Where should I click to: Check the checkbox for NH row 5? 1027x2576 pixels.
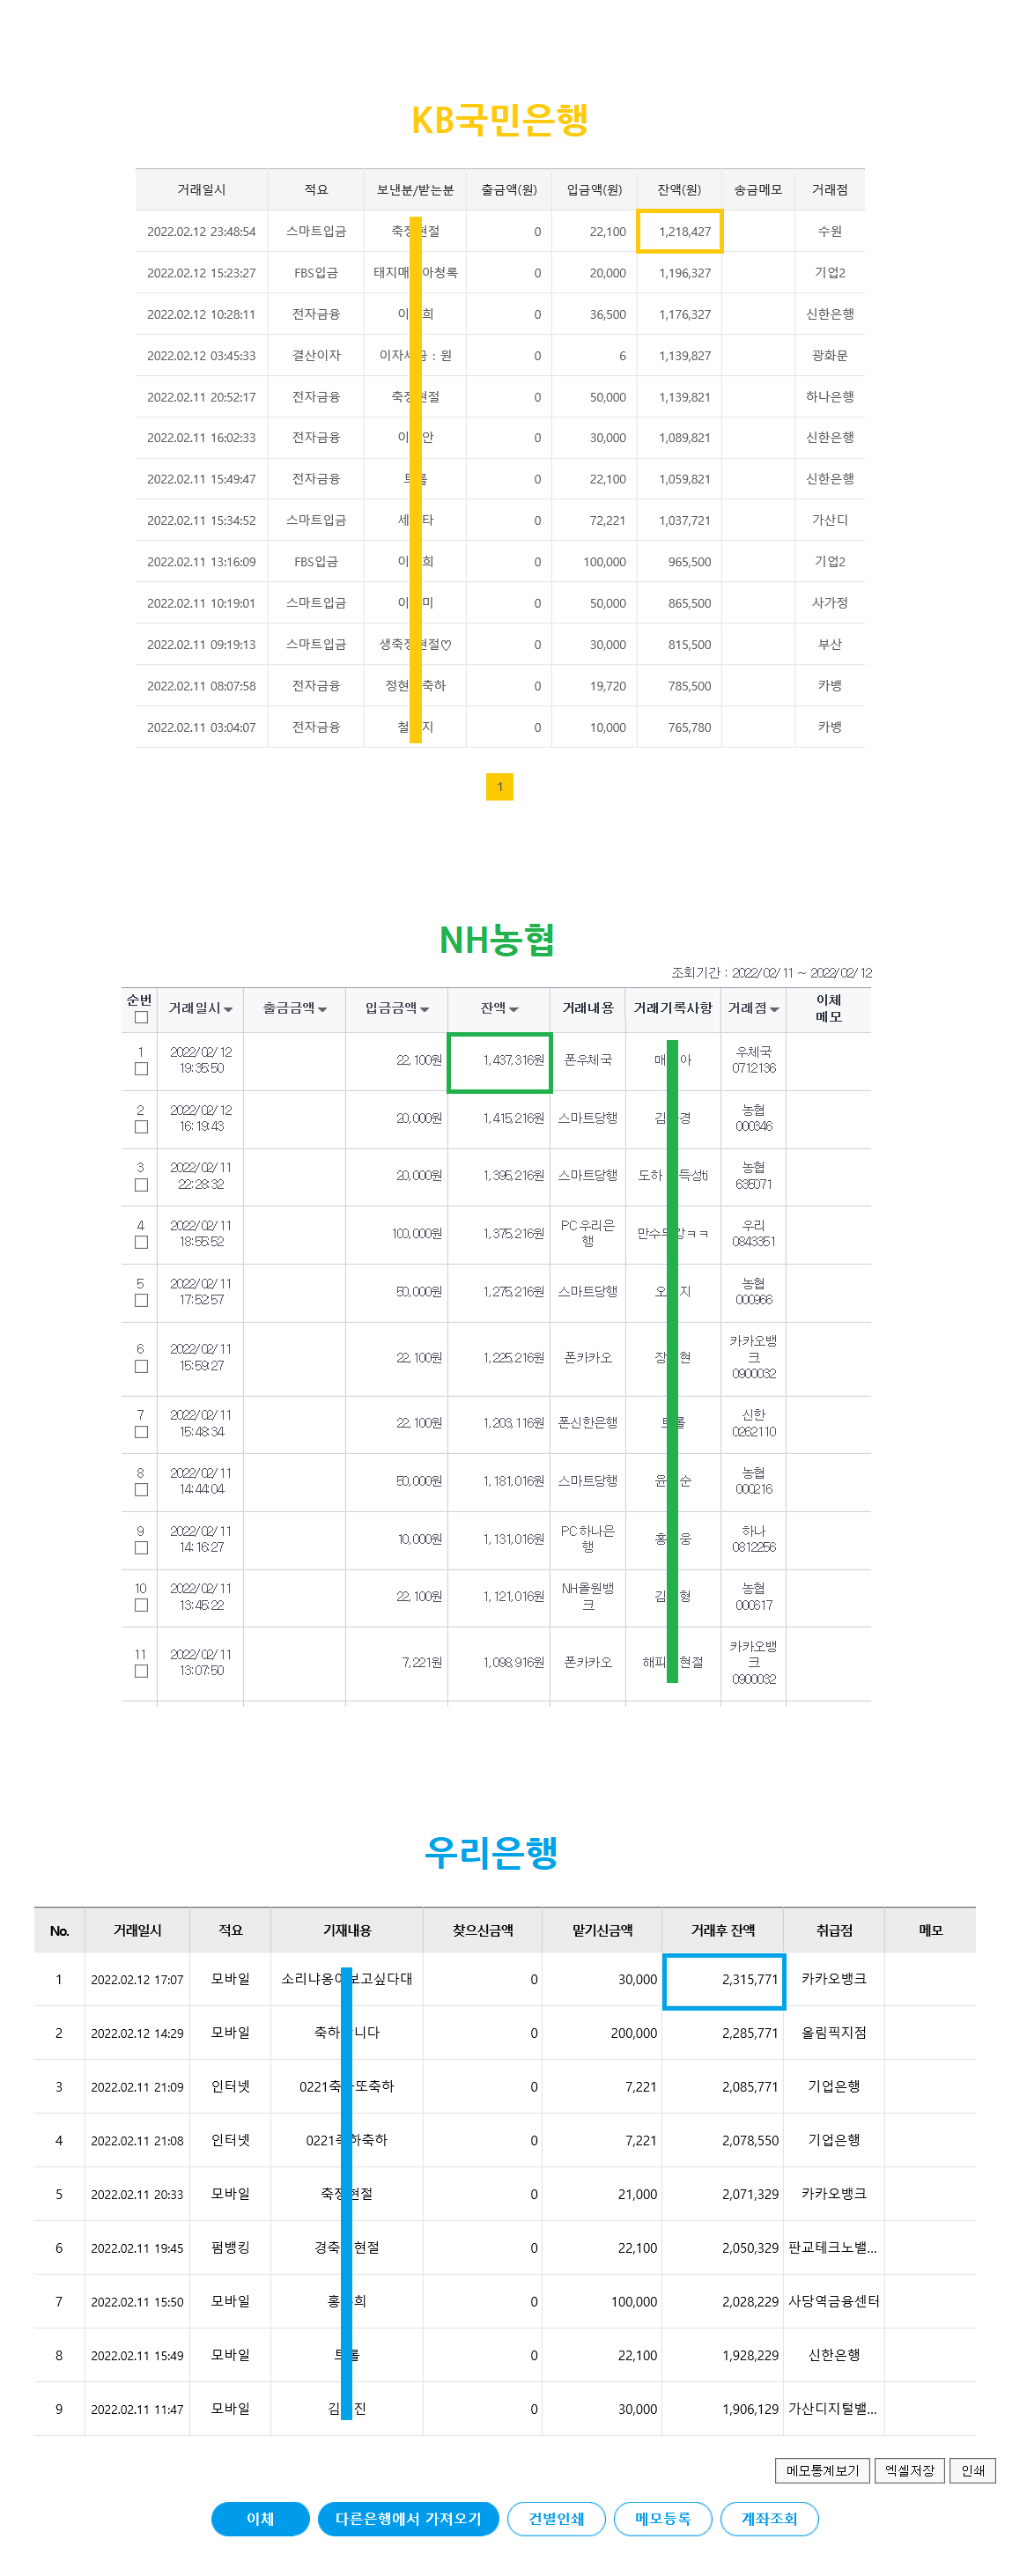(x=141, y=1300)
